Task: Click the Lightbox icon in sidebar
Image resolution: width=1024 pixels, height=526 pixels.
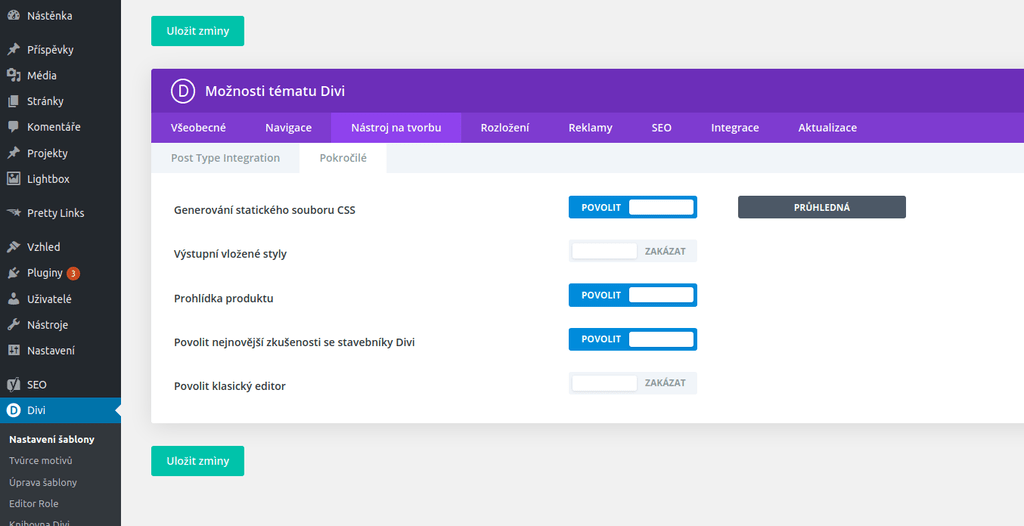Action: [x=13, y=178]
